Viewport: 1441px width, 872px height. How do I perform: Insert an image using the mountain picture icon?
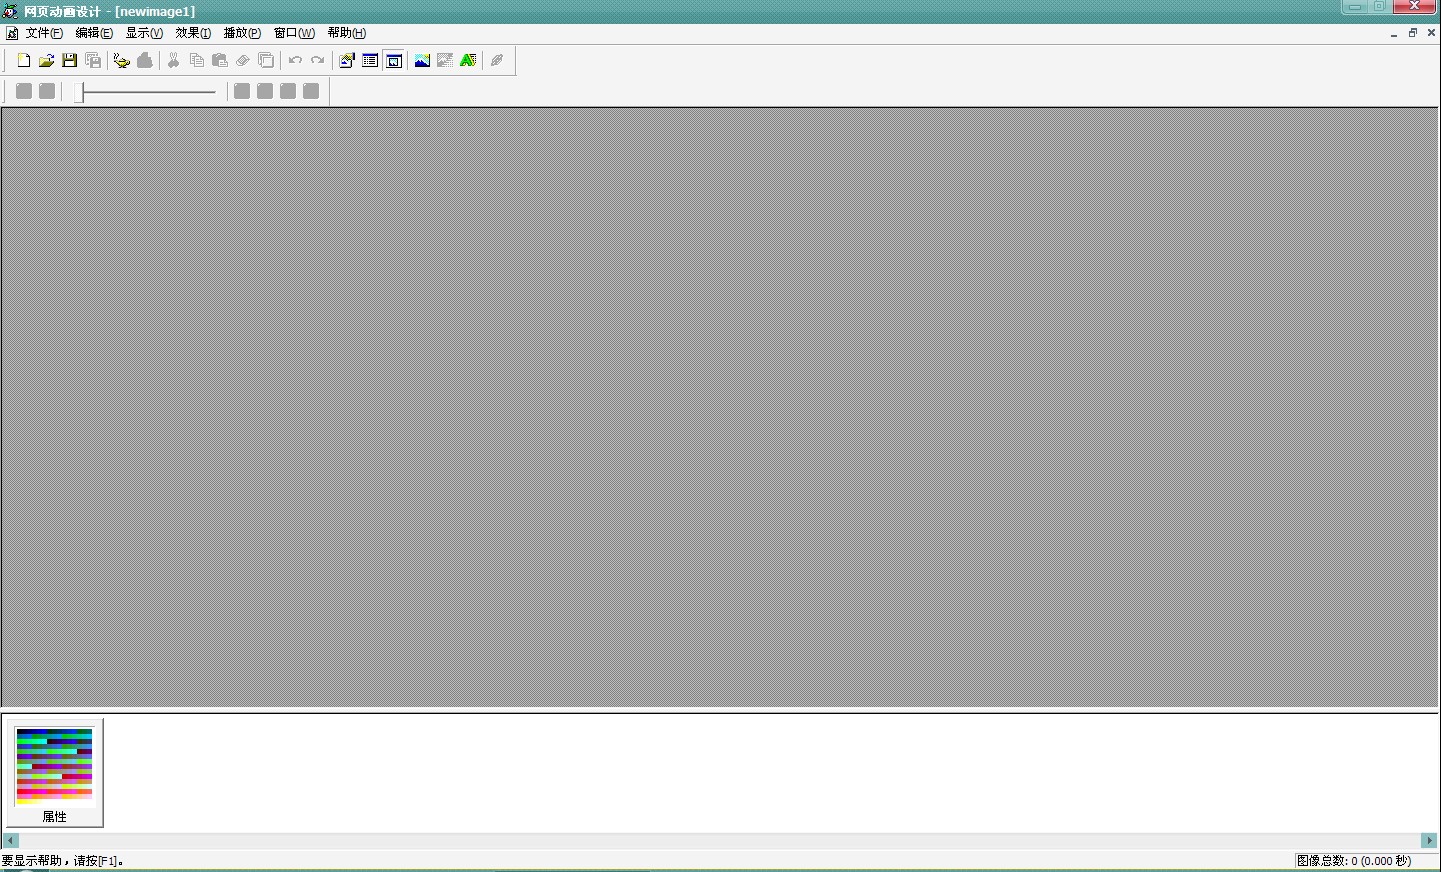tap(422, 61)
